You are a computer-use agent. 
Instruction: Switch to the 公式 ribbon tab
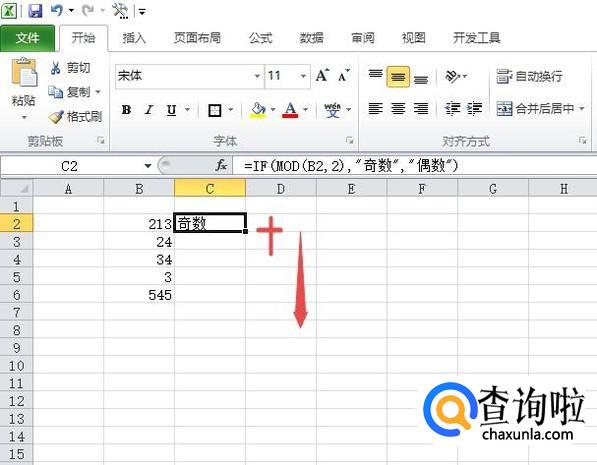[260, 38]
